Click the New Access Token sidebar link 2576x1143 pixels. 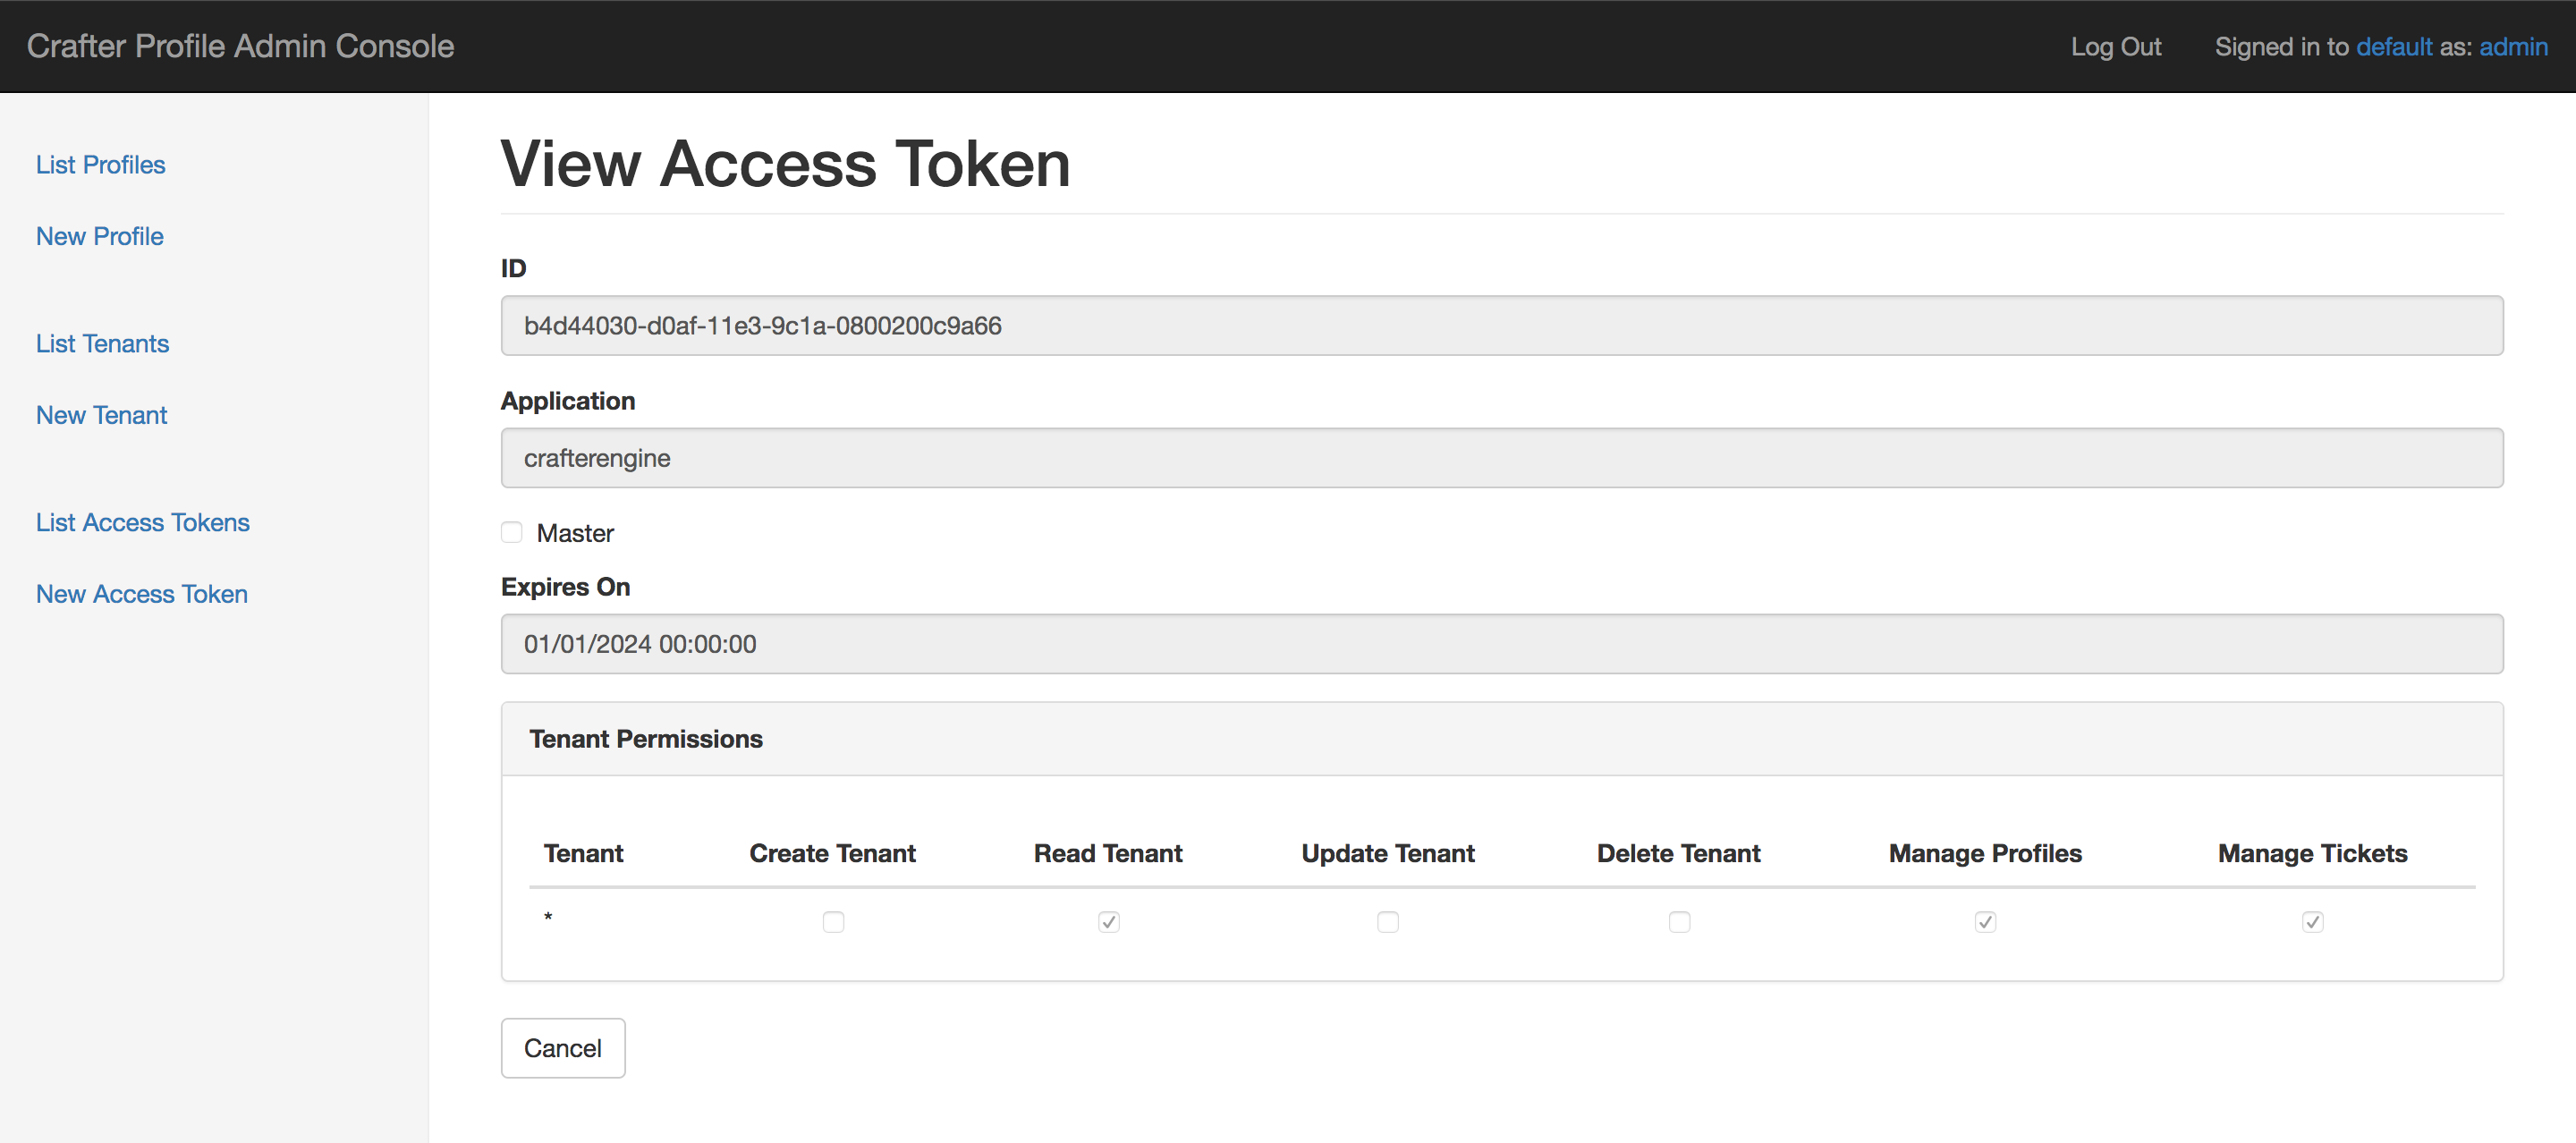[x=141, y=595]
